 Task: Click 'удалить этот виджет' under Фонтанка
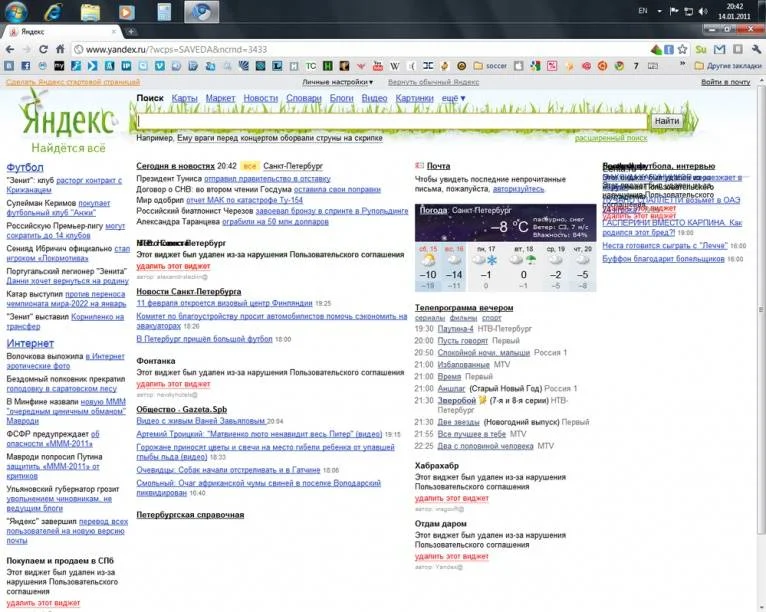(x=173, y=384)
